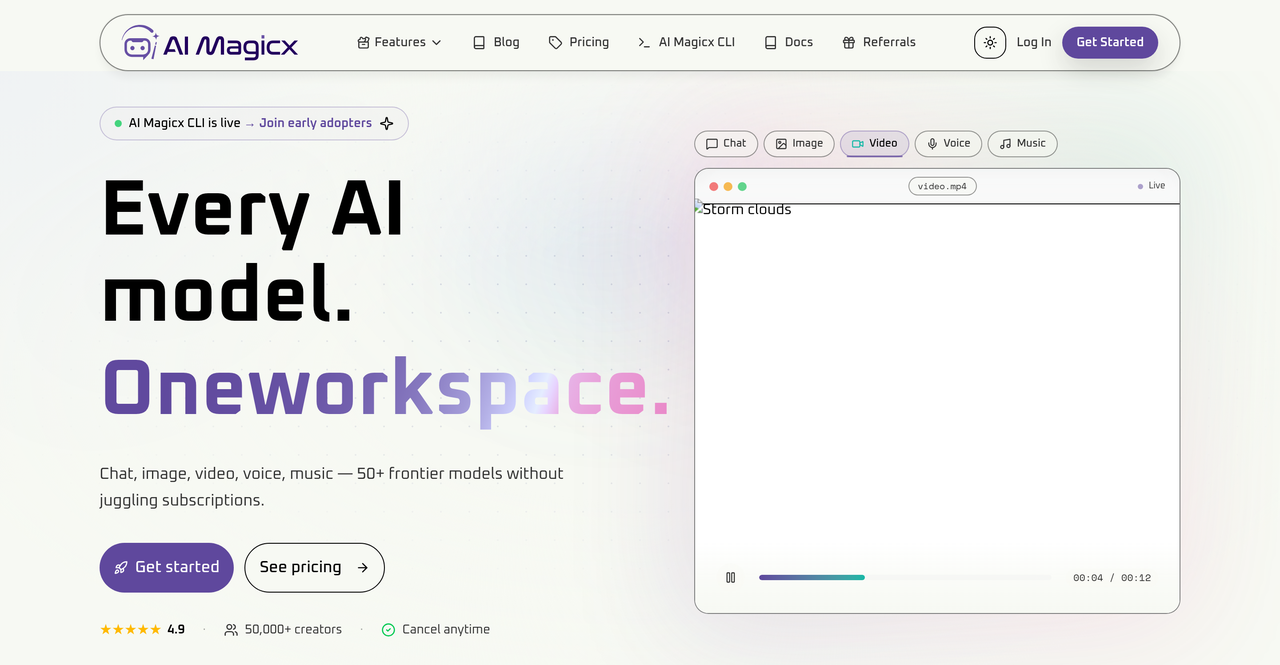Click the Features chevron arrow

[x=436, y=42]
